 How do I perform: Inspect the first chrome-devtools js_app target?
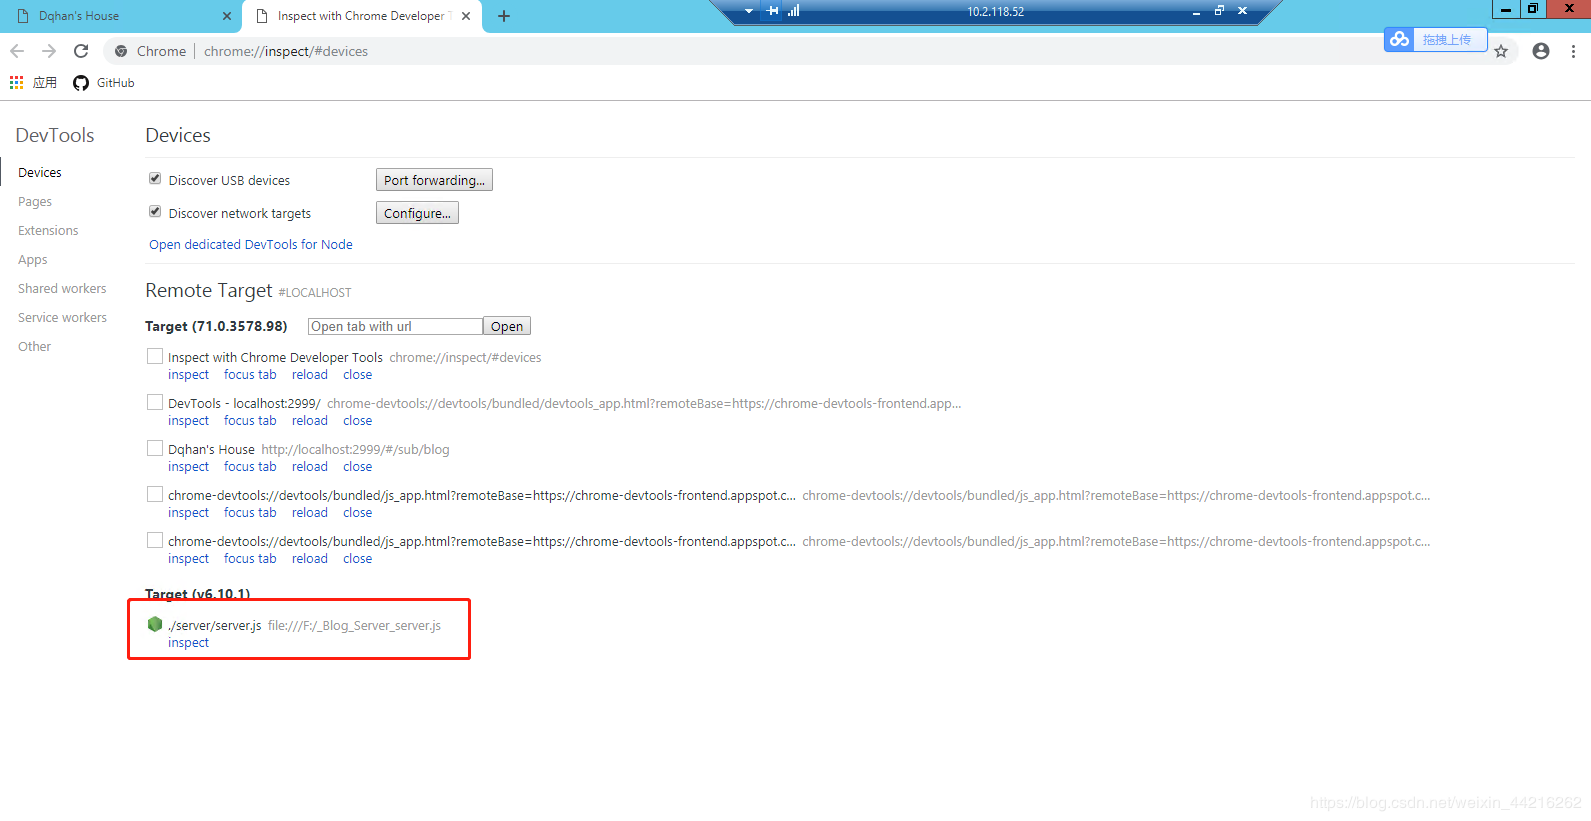189,513
